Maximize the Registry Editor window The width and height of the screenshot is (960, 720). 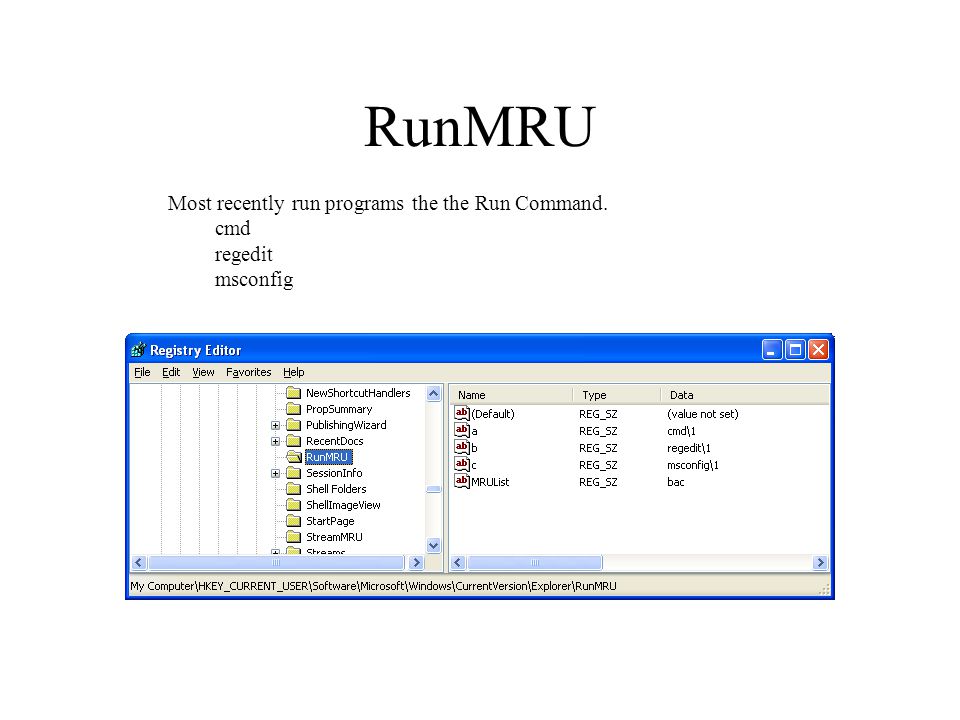click(795, 350)
